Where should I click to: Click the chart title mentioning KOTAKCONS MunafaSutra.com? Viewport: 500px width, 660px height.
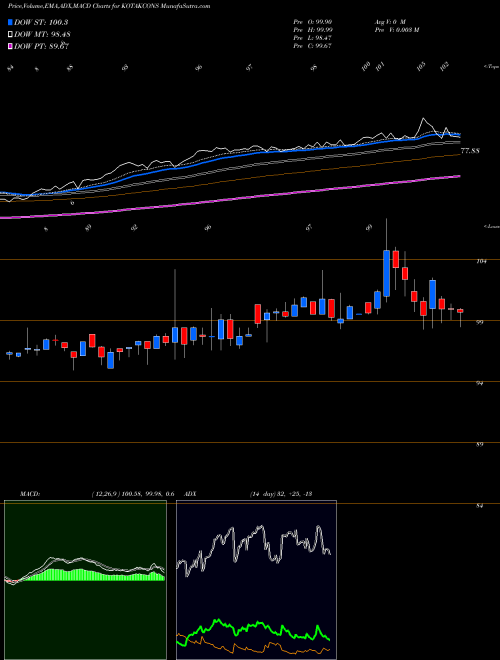pos(109,6)
